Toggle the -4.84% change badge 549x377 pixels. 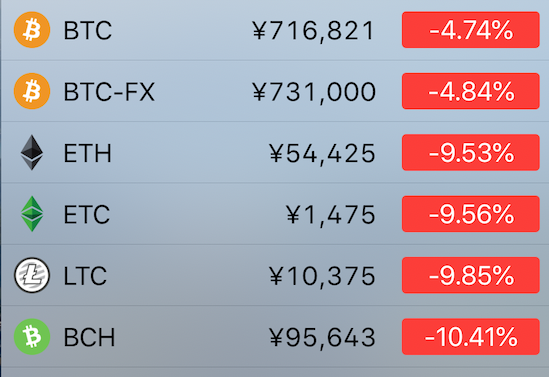(471, 91)
